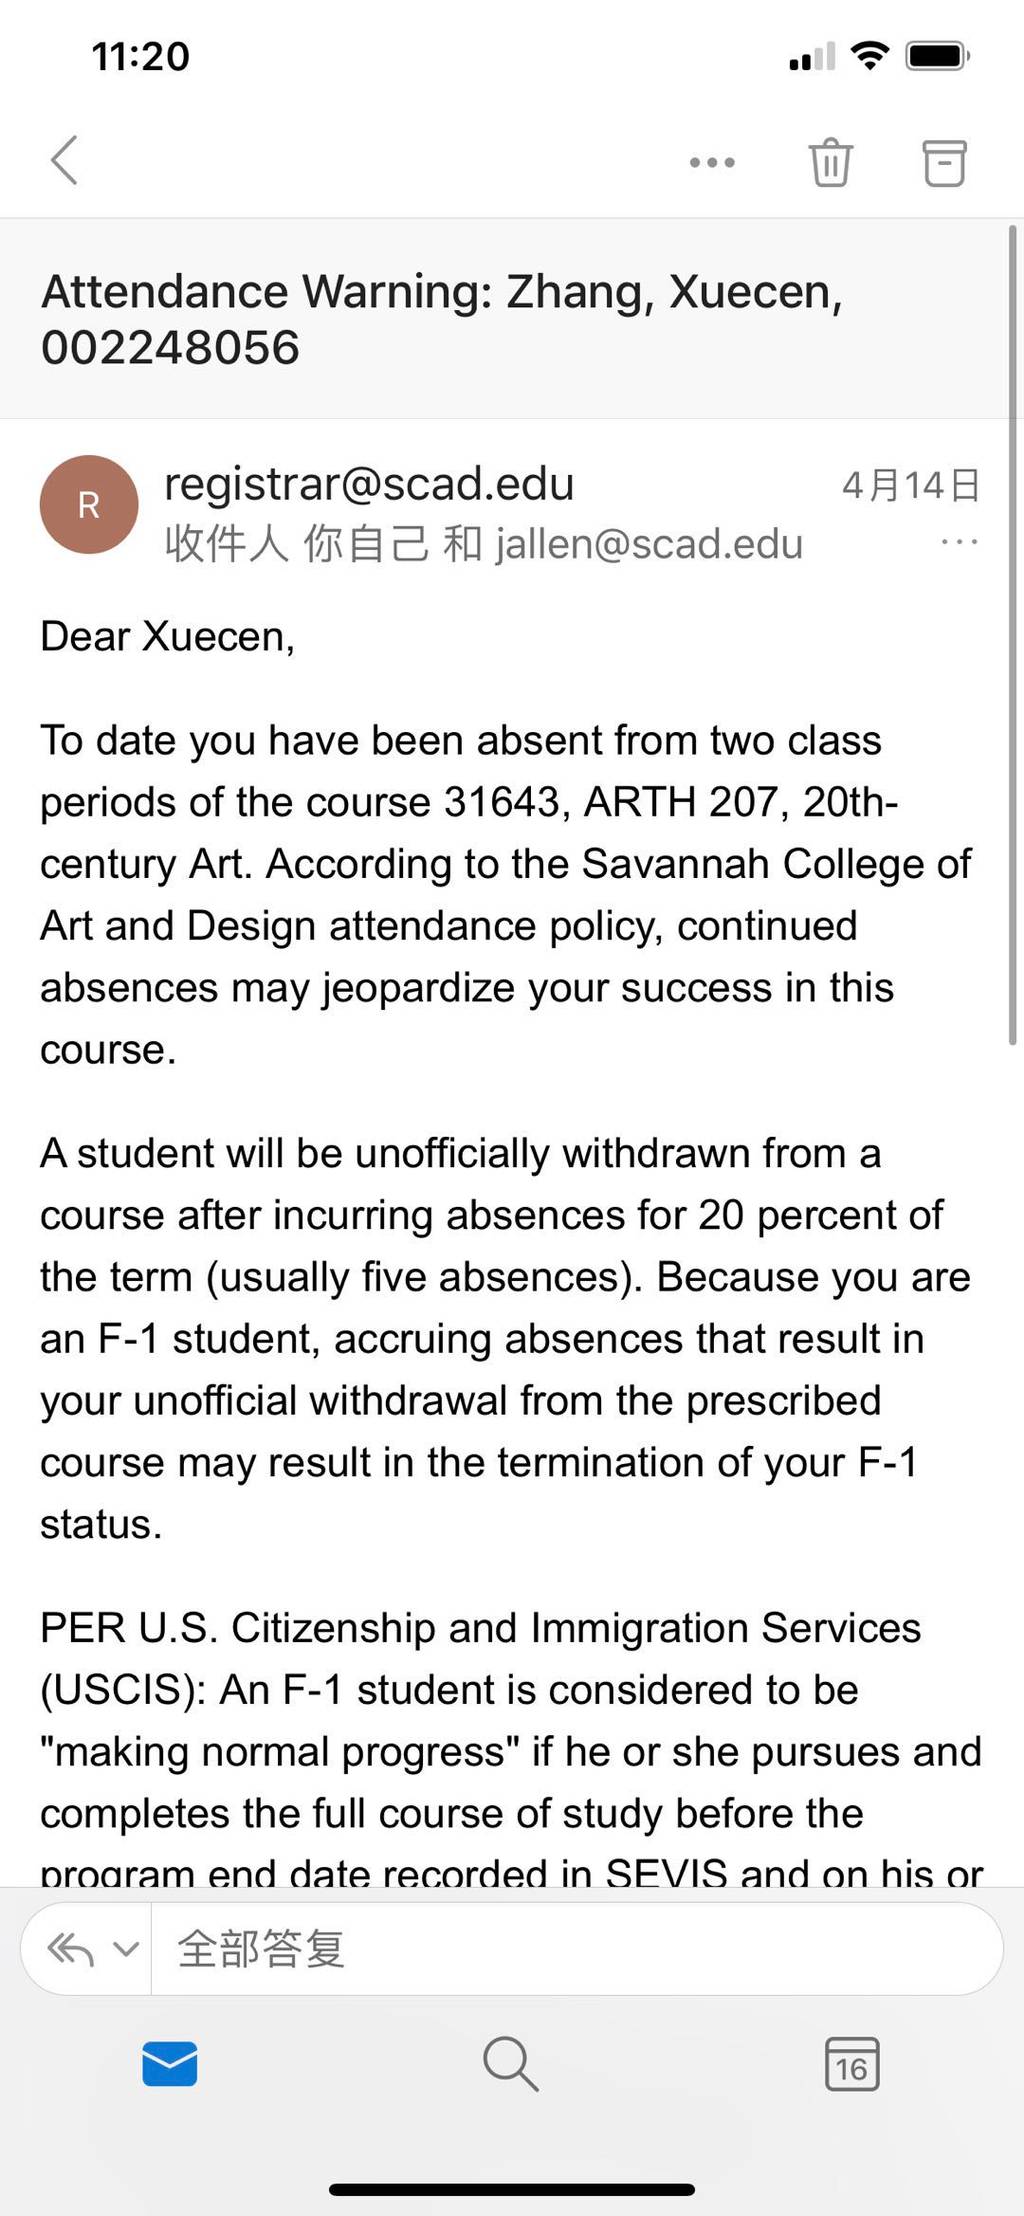The image size is (1024, 2216).
Task: Open the three-dot more options menu in toolbar
Action: click(x=712, y=162)
